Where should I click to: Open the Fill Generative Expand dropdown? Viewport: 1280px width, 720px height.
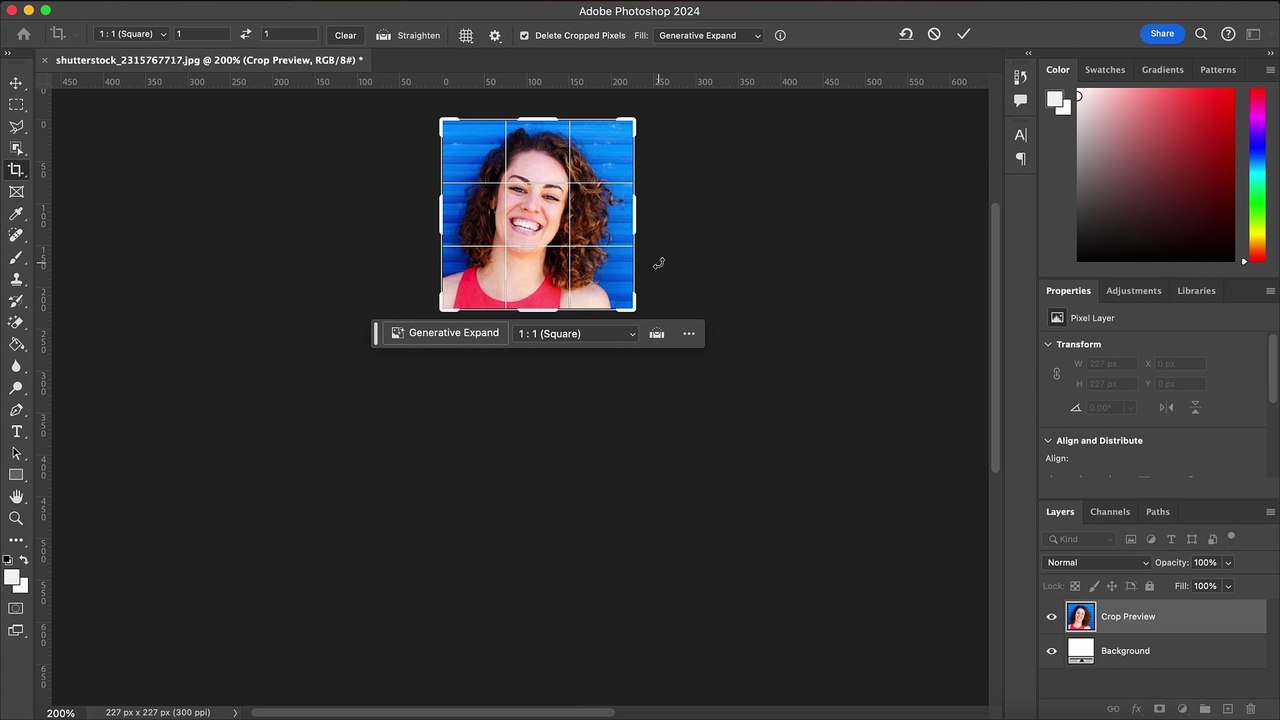[x=709, y=35]
